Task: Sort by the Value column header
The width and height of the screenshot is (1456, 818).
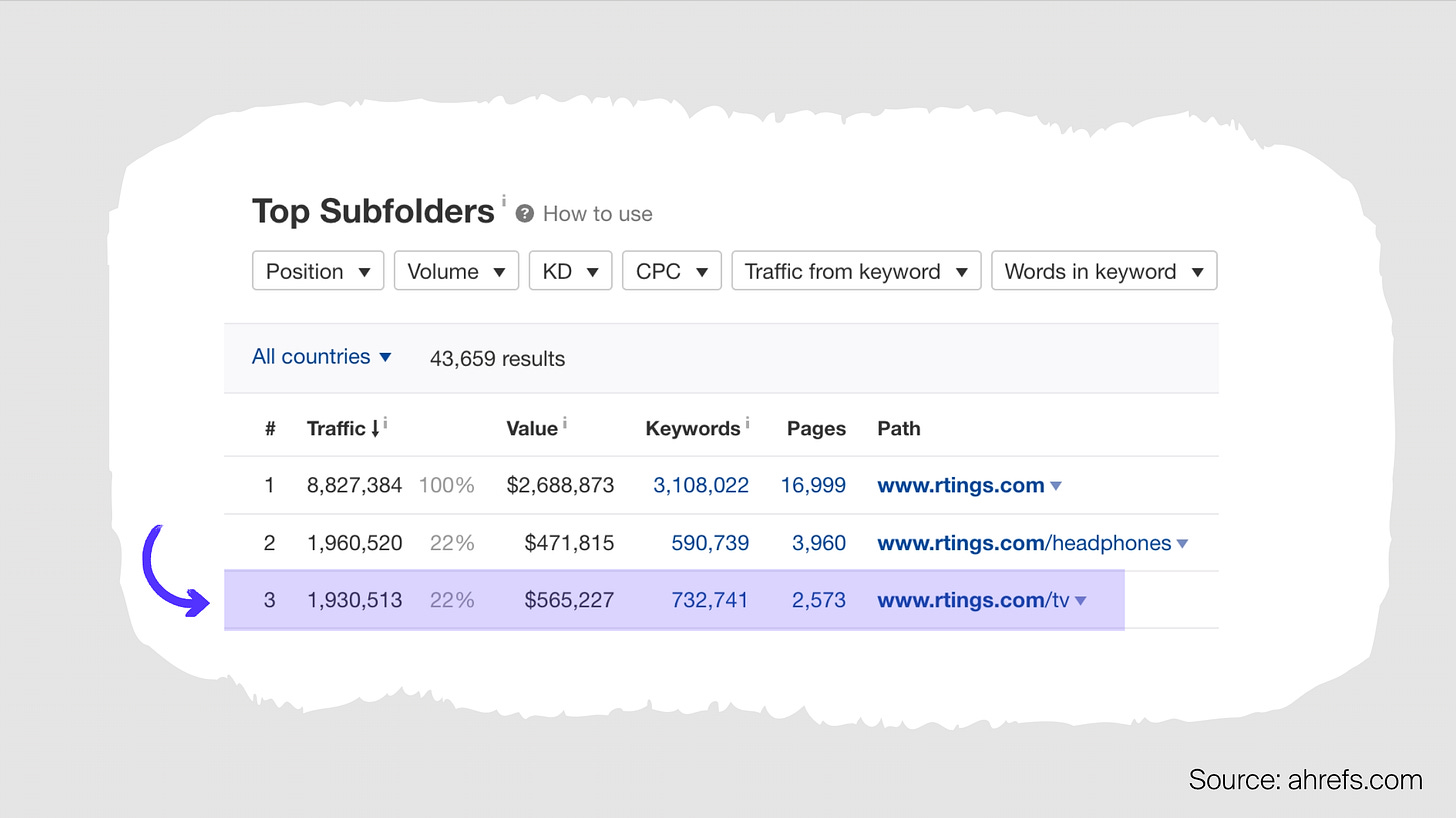Action: (532, 428)
